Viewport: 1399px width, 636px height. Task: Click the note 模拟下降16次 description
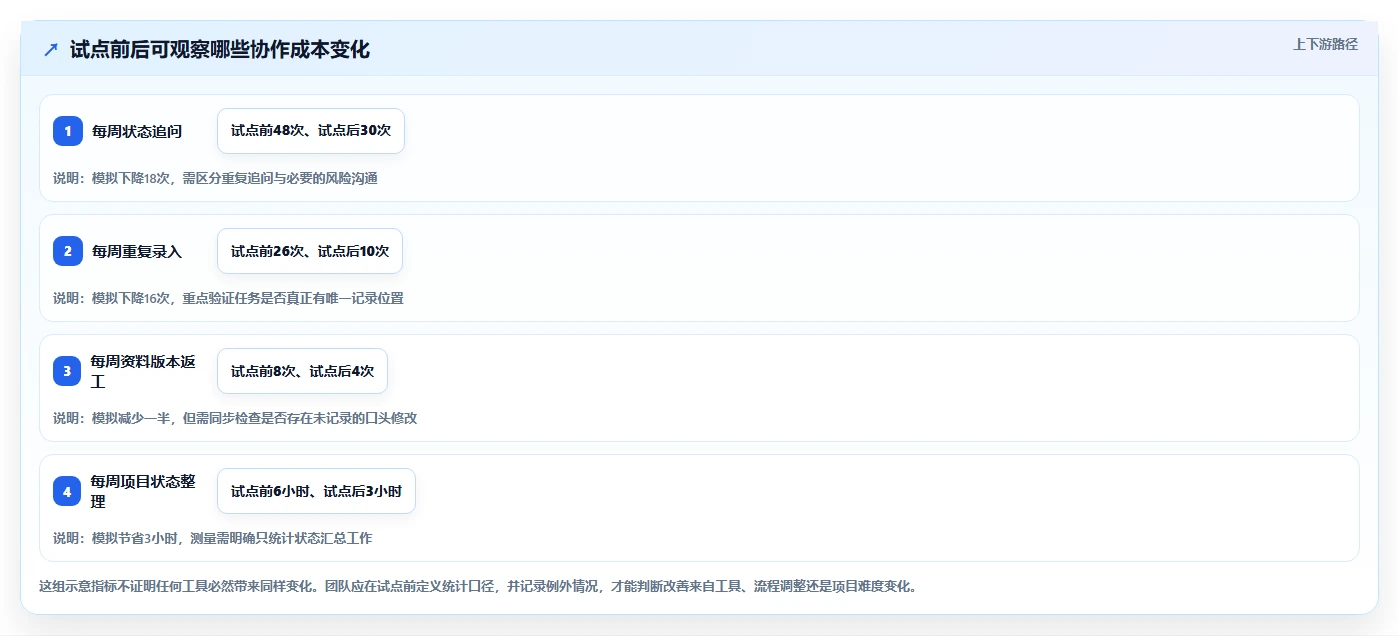[228, 298]
